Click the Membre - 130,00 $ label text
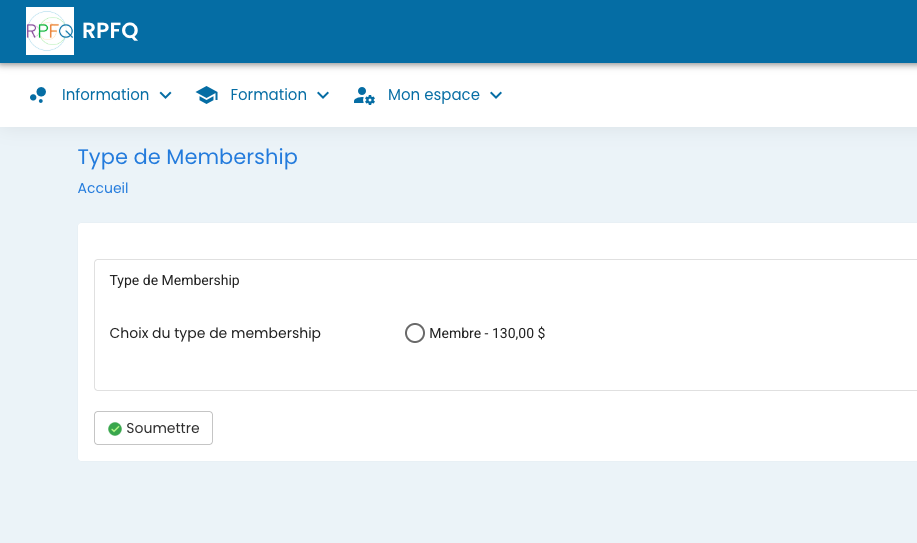The height and width of the screenshot is (543, 917). (487, 334)
